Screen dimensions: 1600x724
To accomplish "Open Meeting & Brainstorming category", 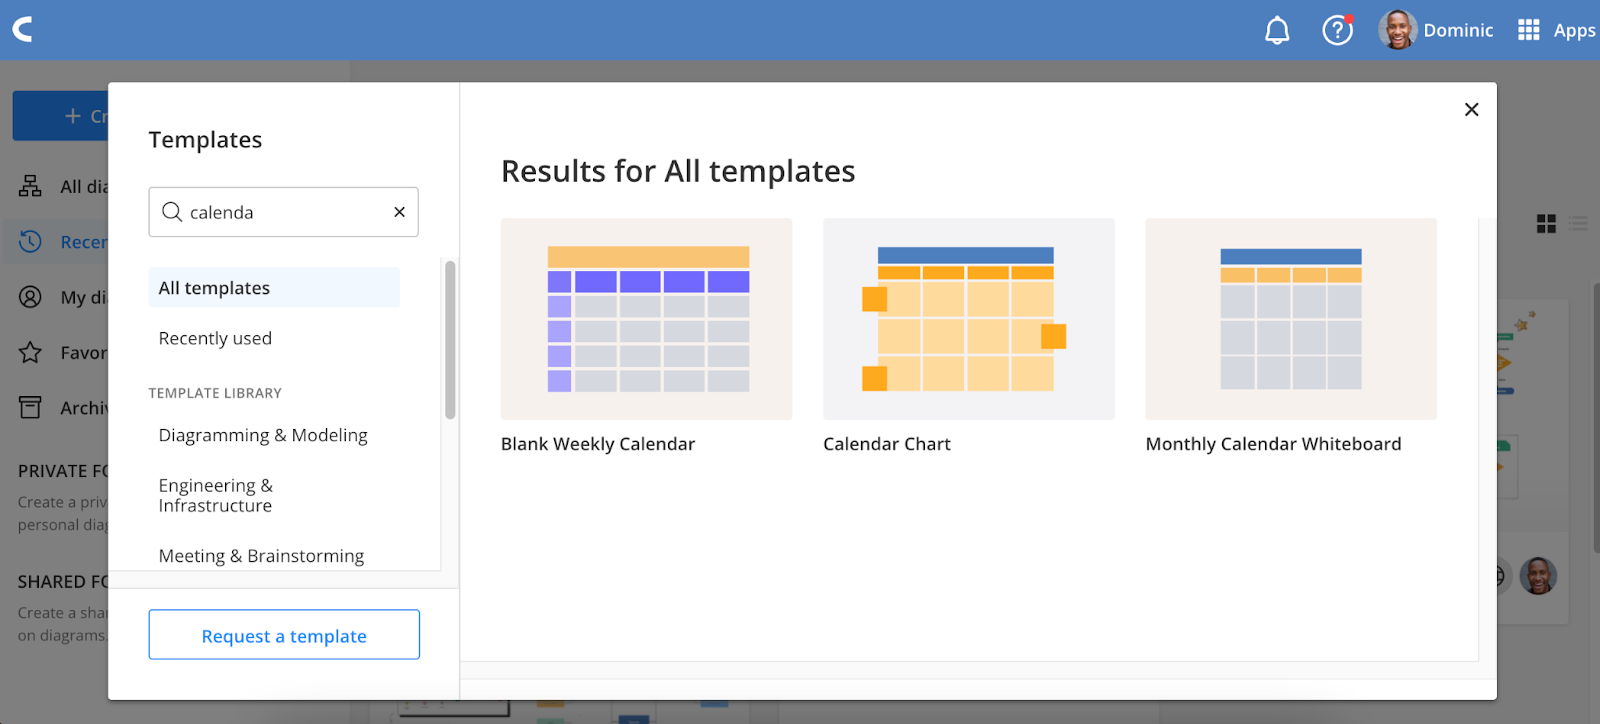I will click(x=261, y=556).
